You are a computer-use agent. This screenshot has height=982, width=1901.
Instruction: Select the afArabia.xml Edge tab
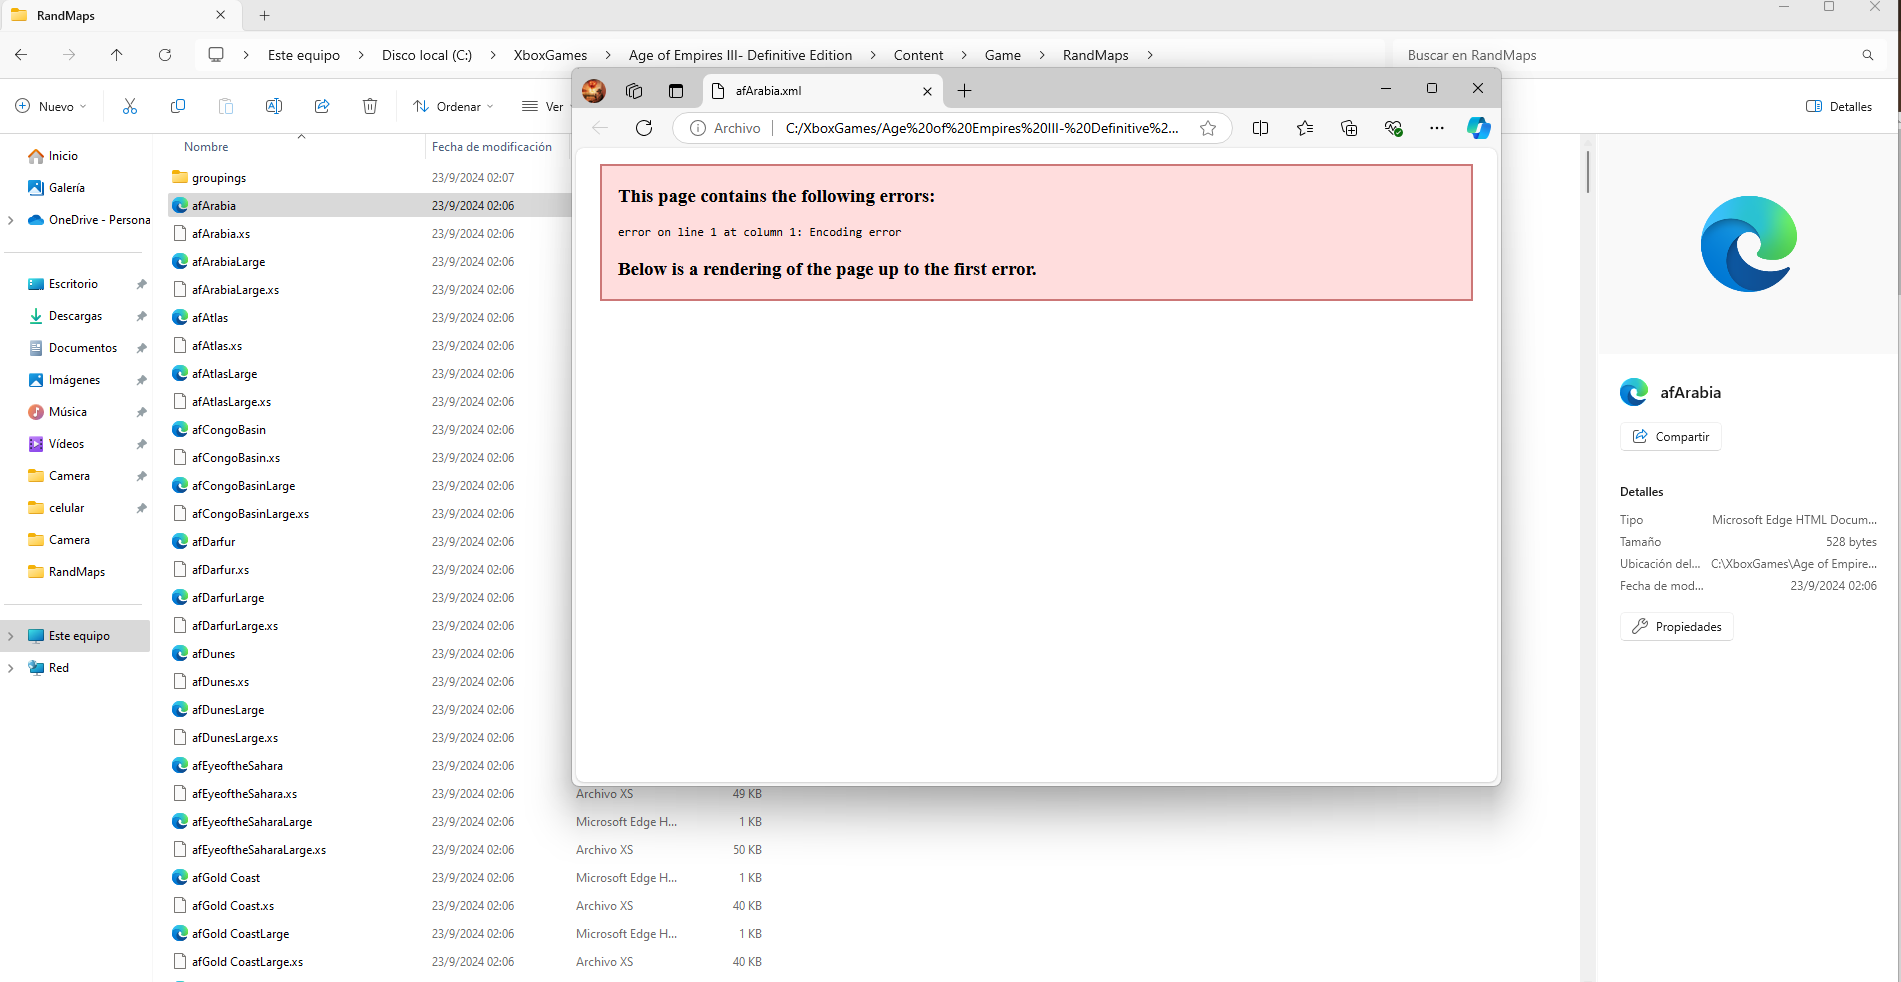point(822,91)
